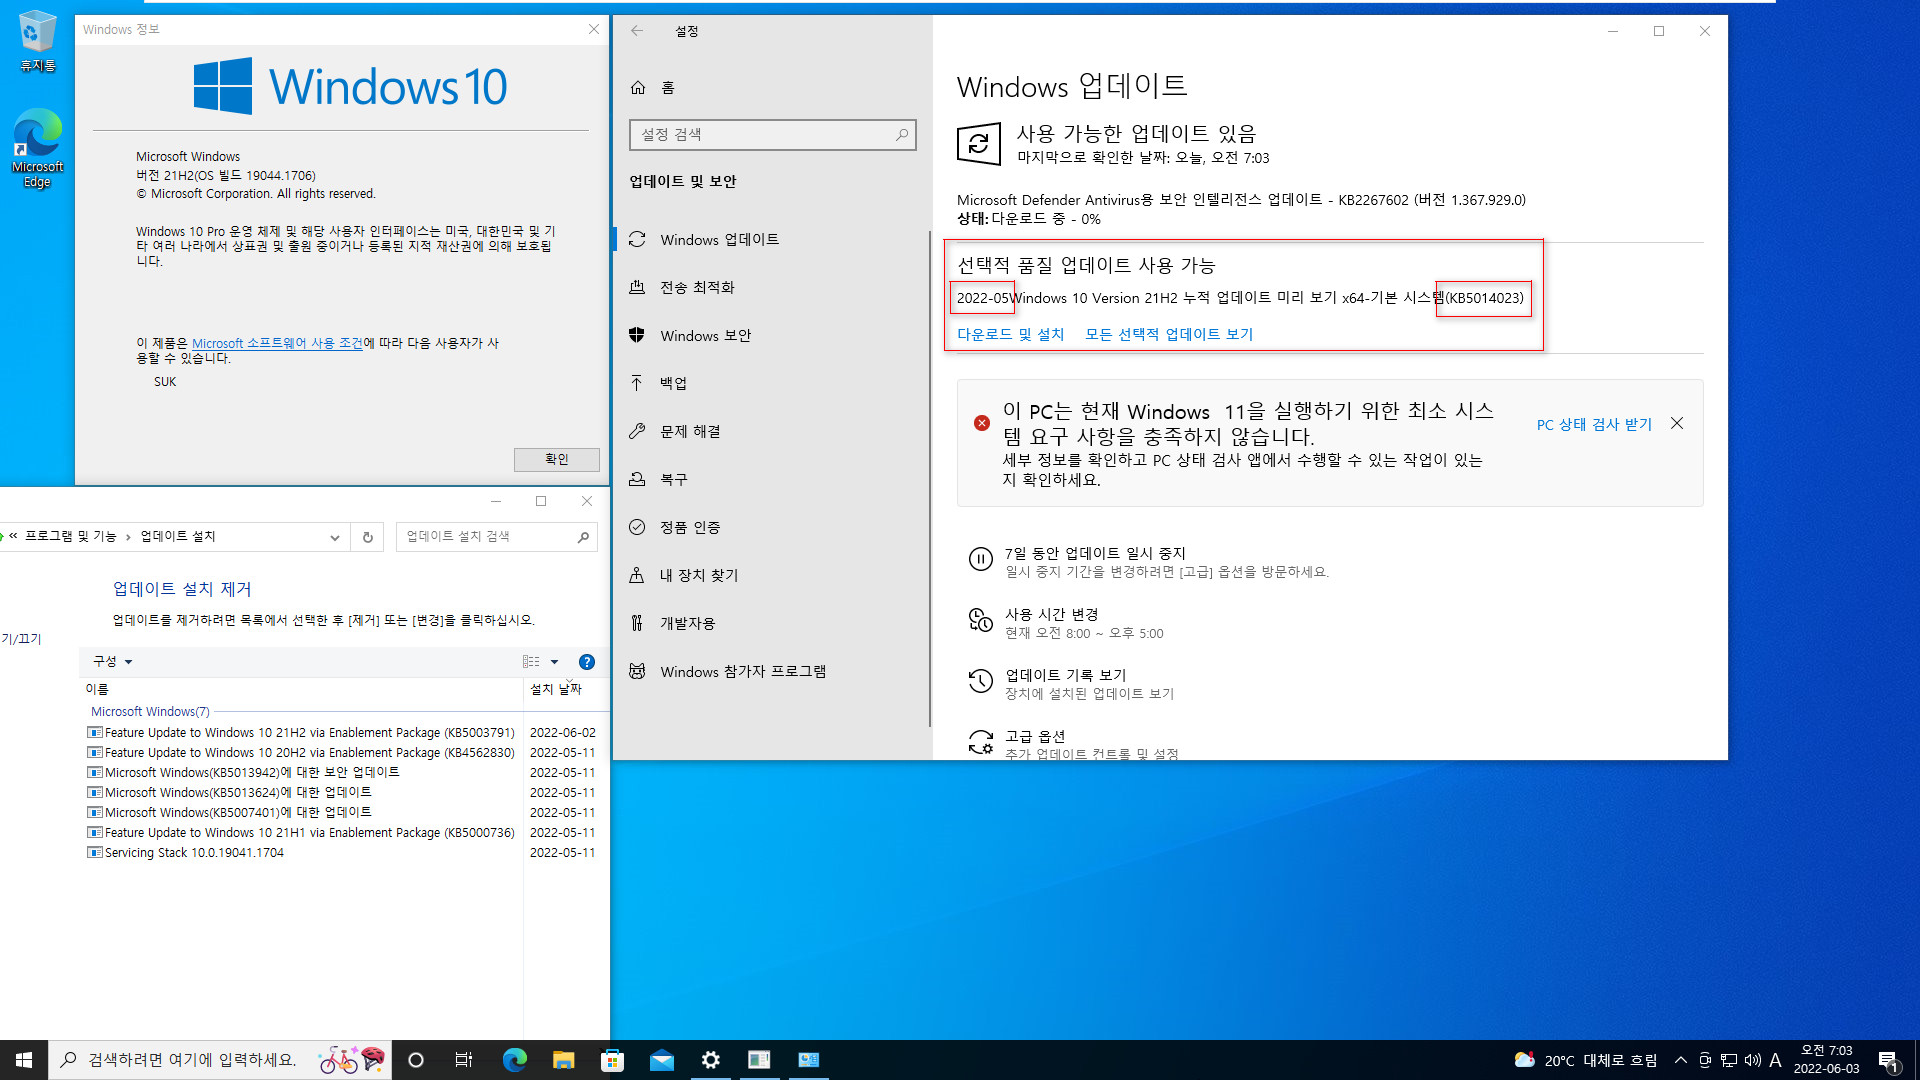Open Task View from taskbar
1920x1080 pixels.
[464, 1060]
